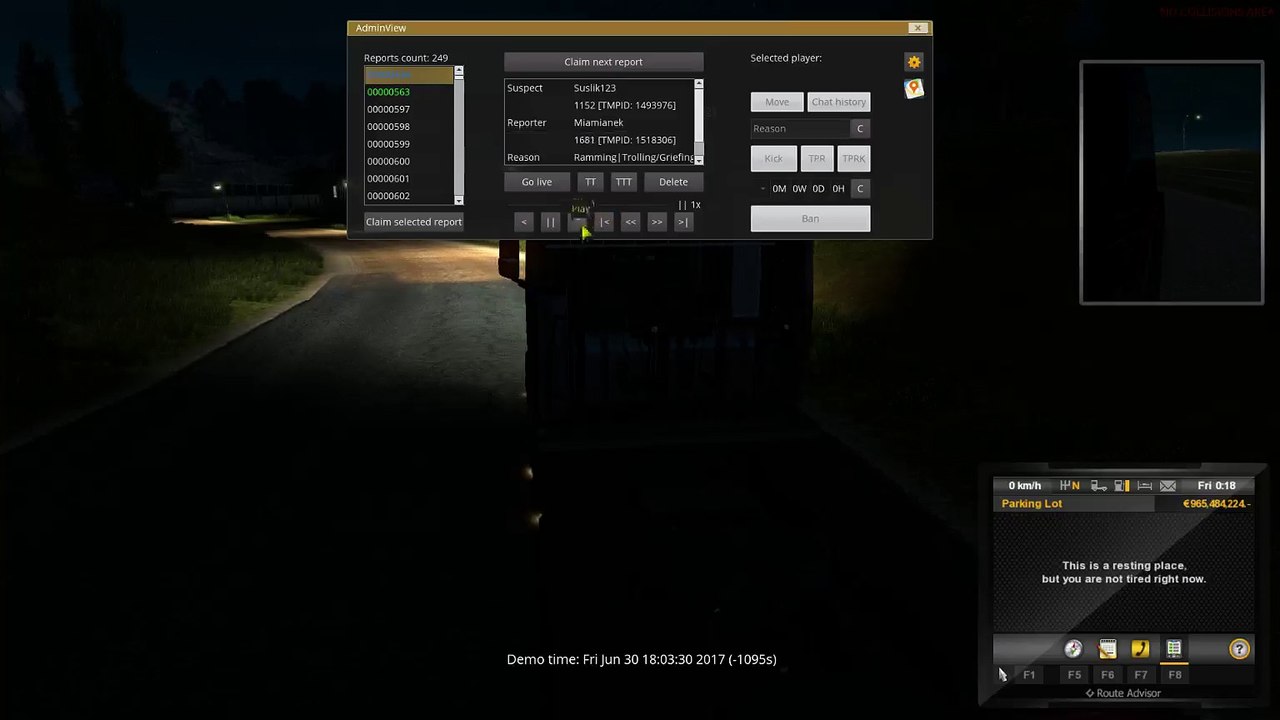Click the 0H hours ban duration value

838,189
